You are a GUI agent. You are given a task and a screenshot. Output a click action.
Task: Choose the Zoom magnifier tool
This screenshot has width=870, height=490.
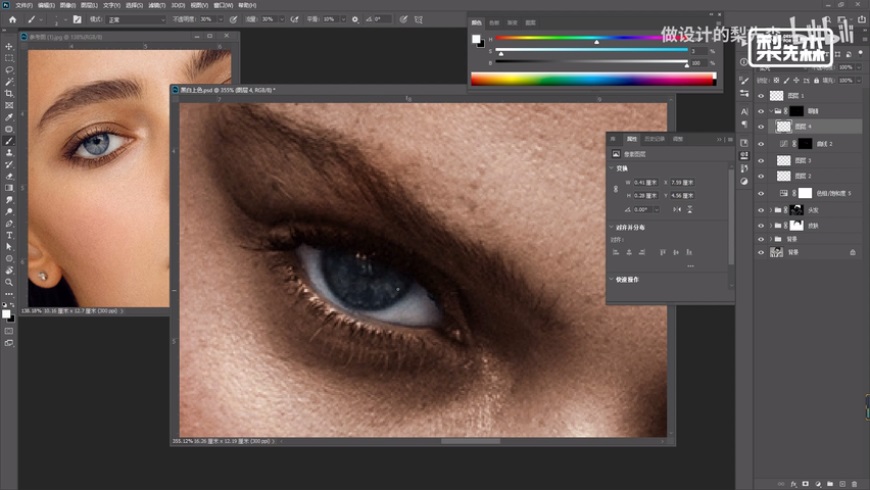tap(9, 281)
